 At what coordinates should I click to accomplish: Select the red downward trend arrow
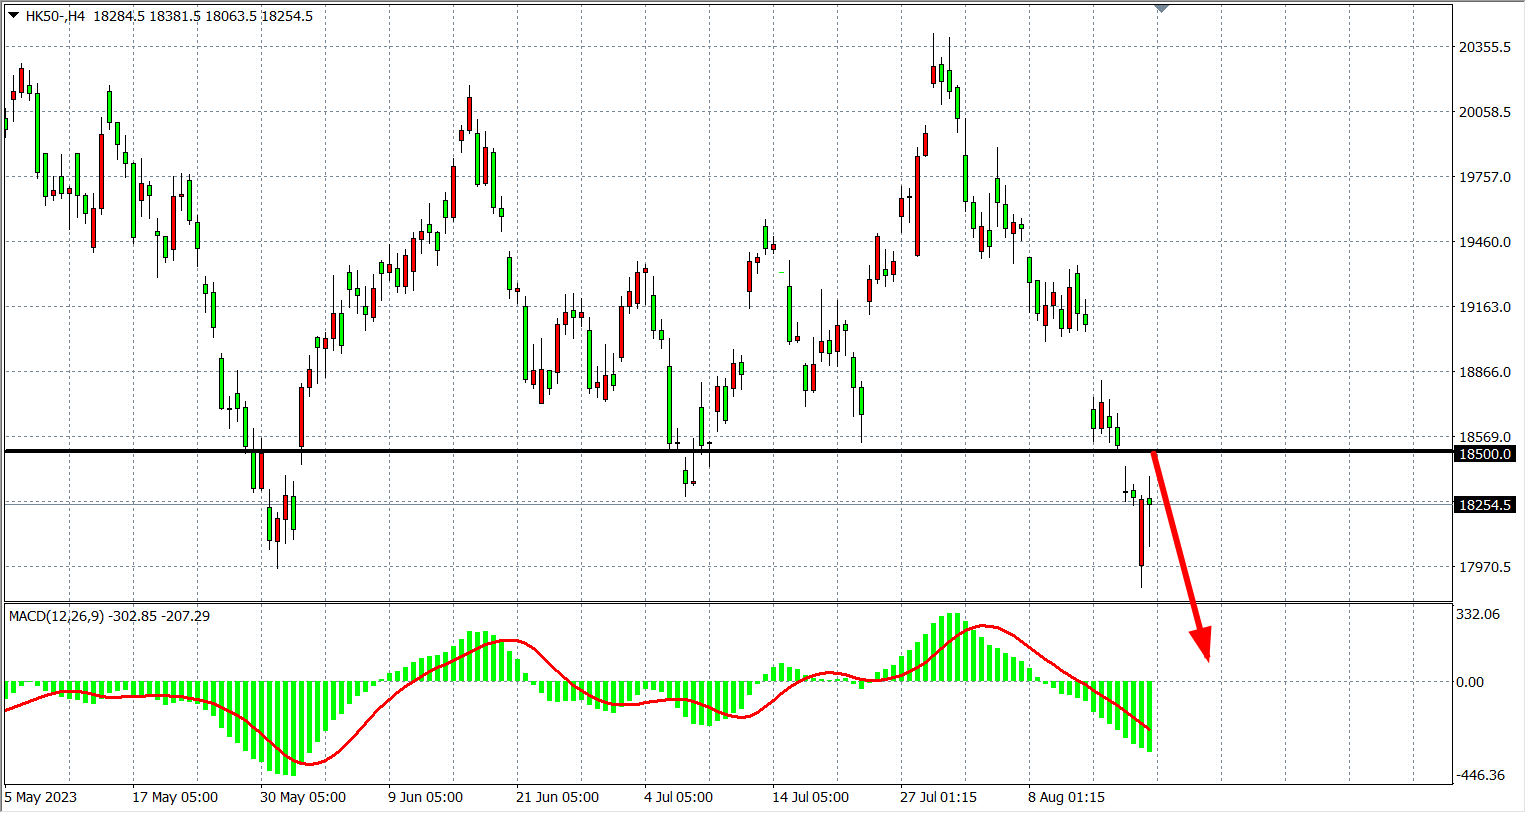point(1180,553)
